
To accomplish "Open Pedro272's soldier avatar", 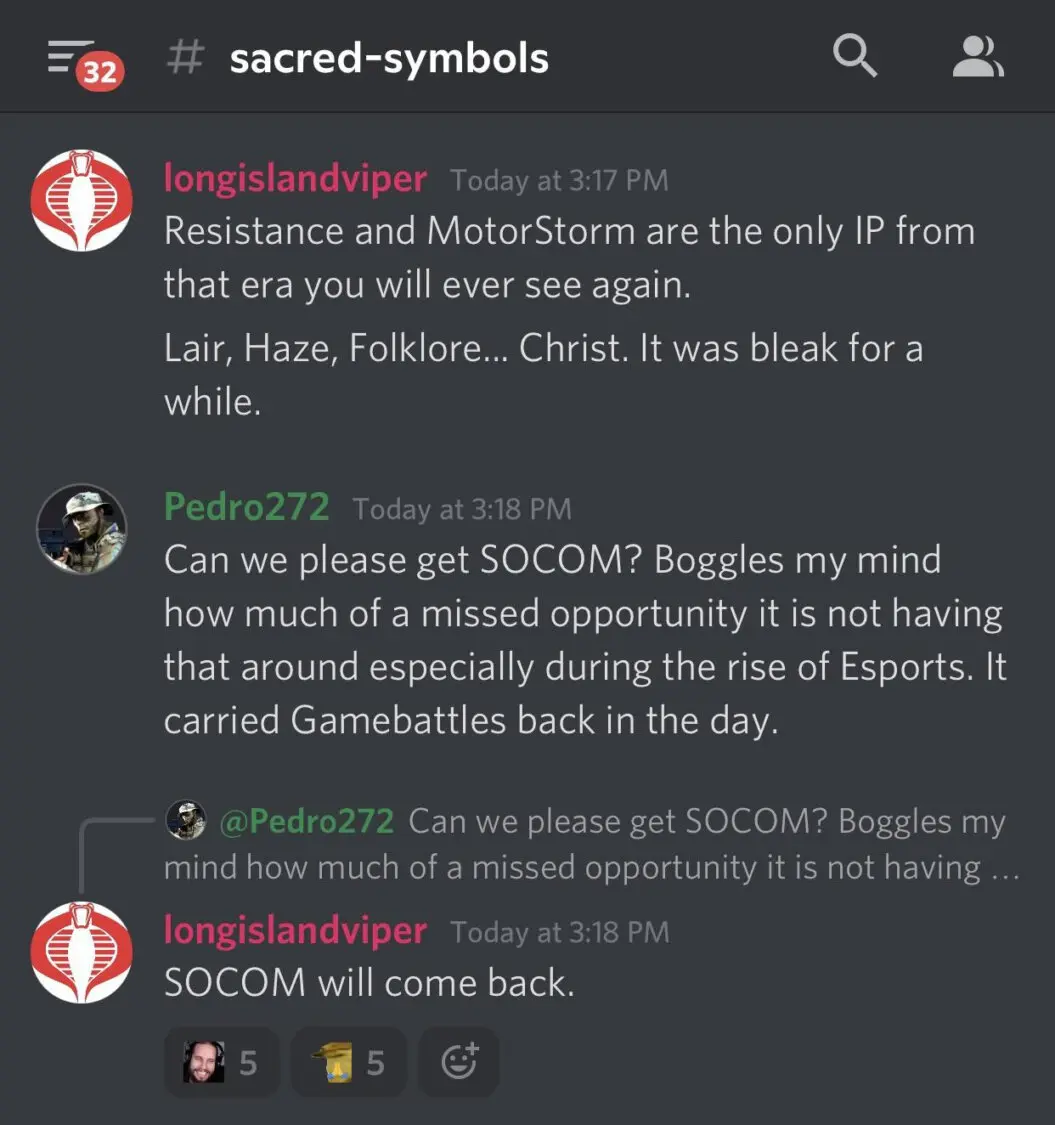I will click(x=82, y=529).
